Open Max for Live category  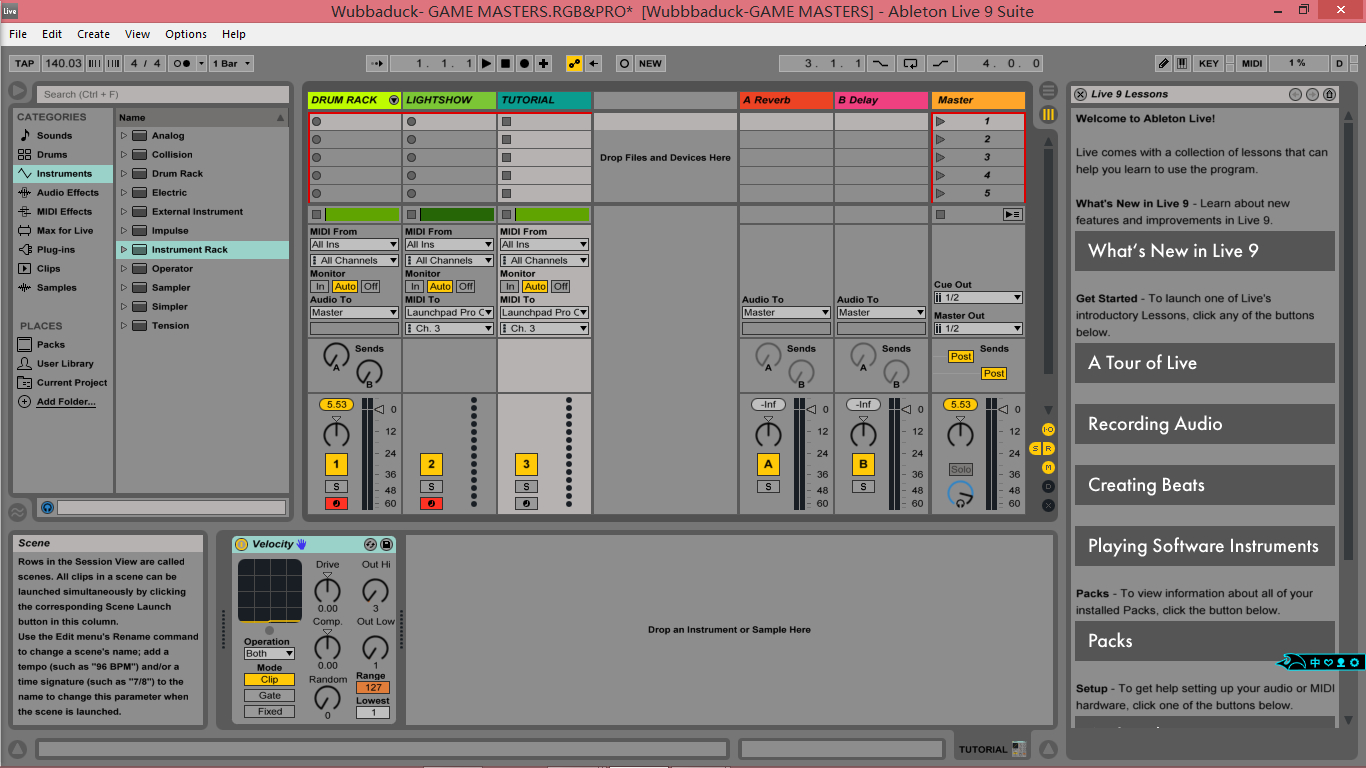click(63, 231)
